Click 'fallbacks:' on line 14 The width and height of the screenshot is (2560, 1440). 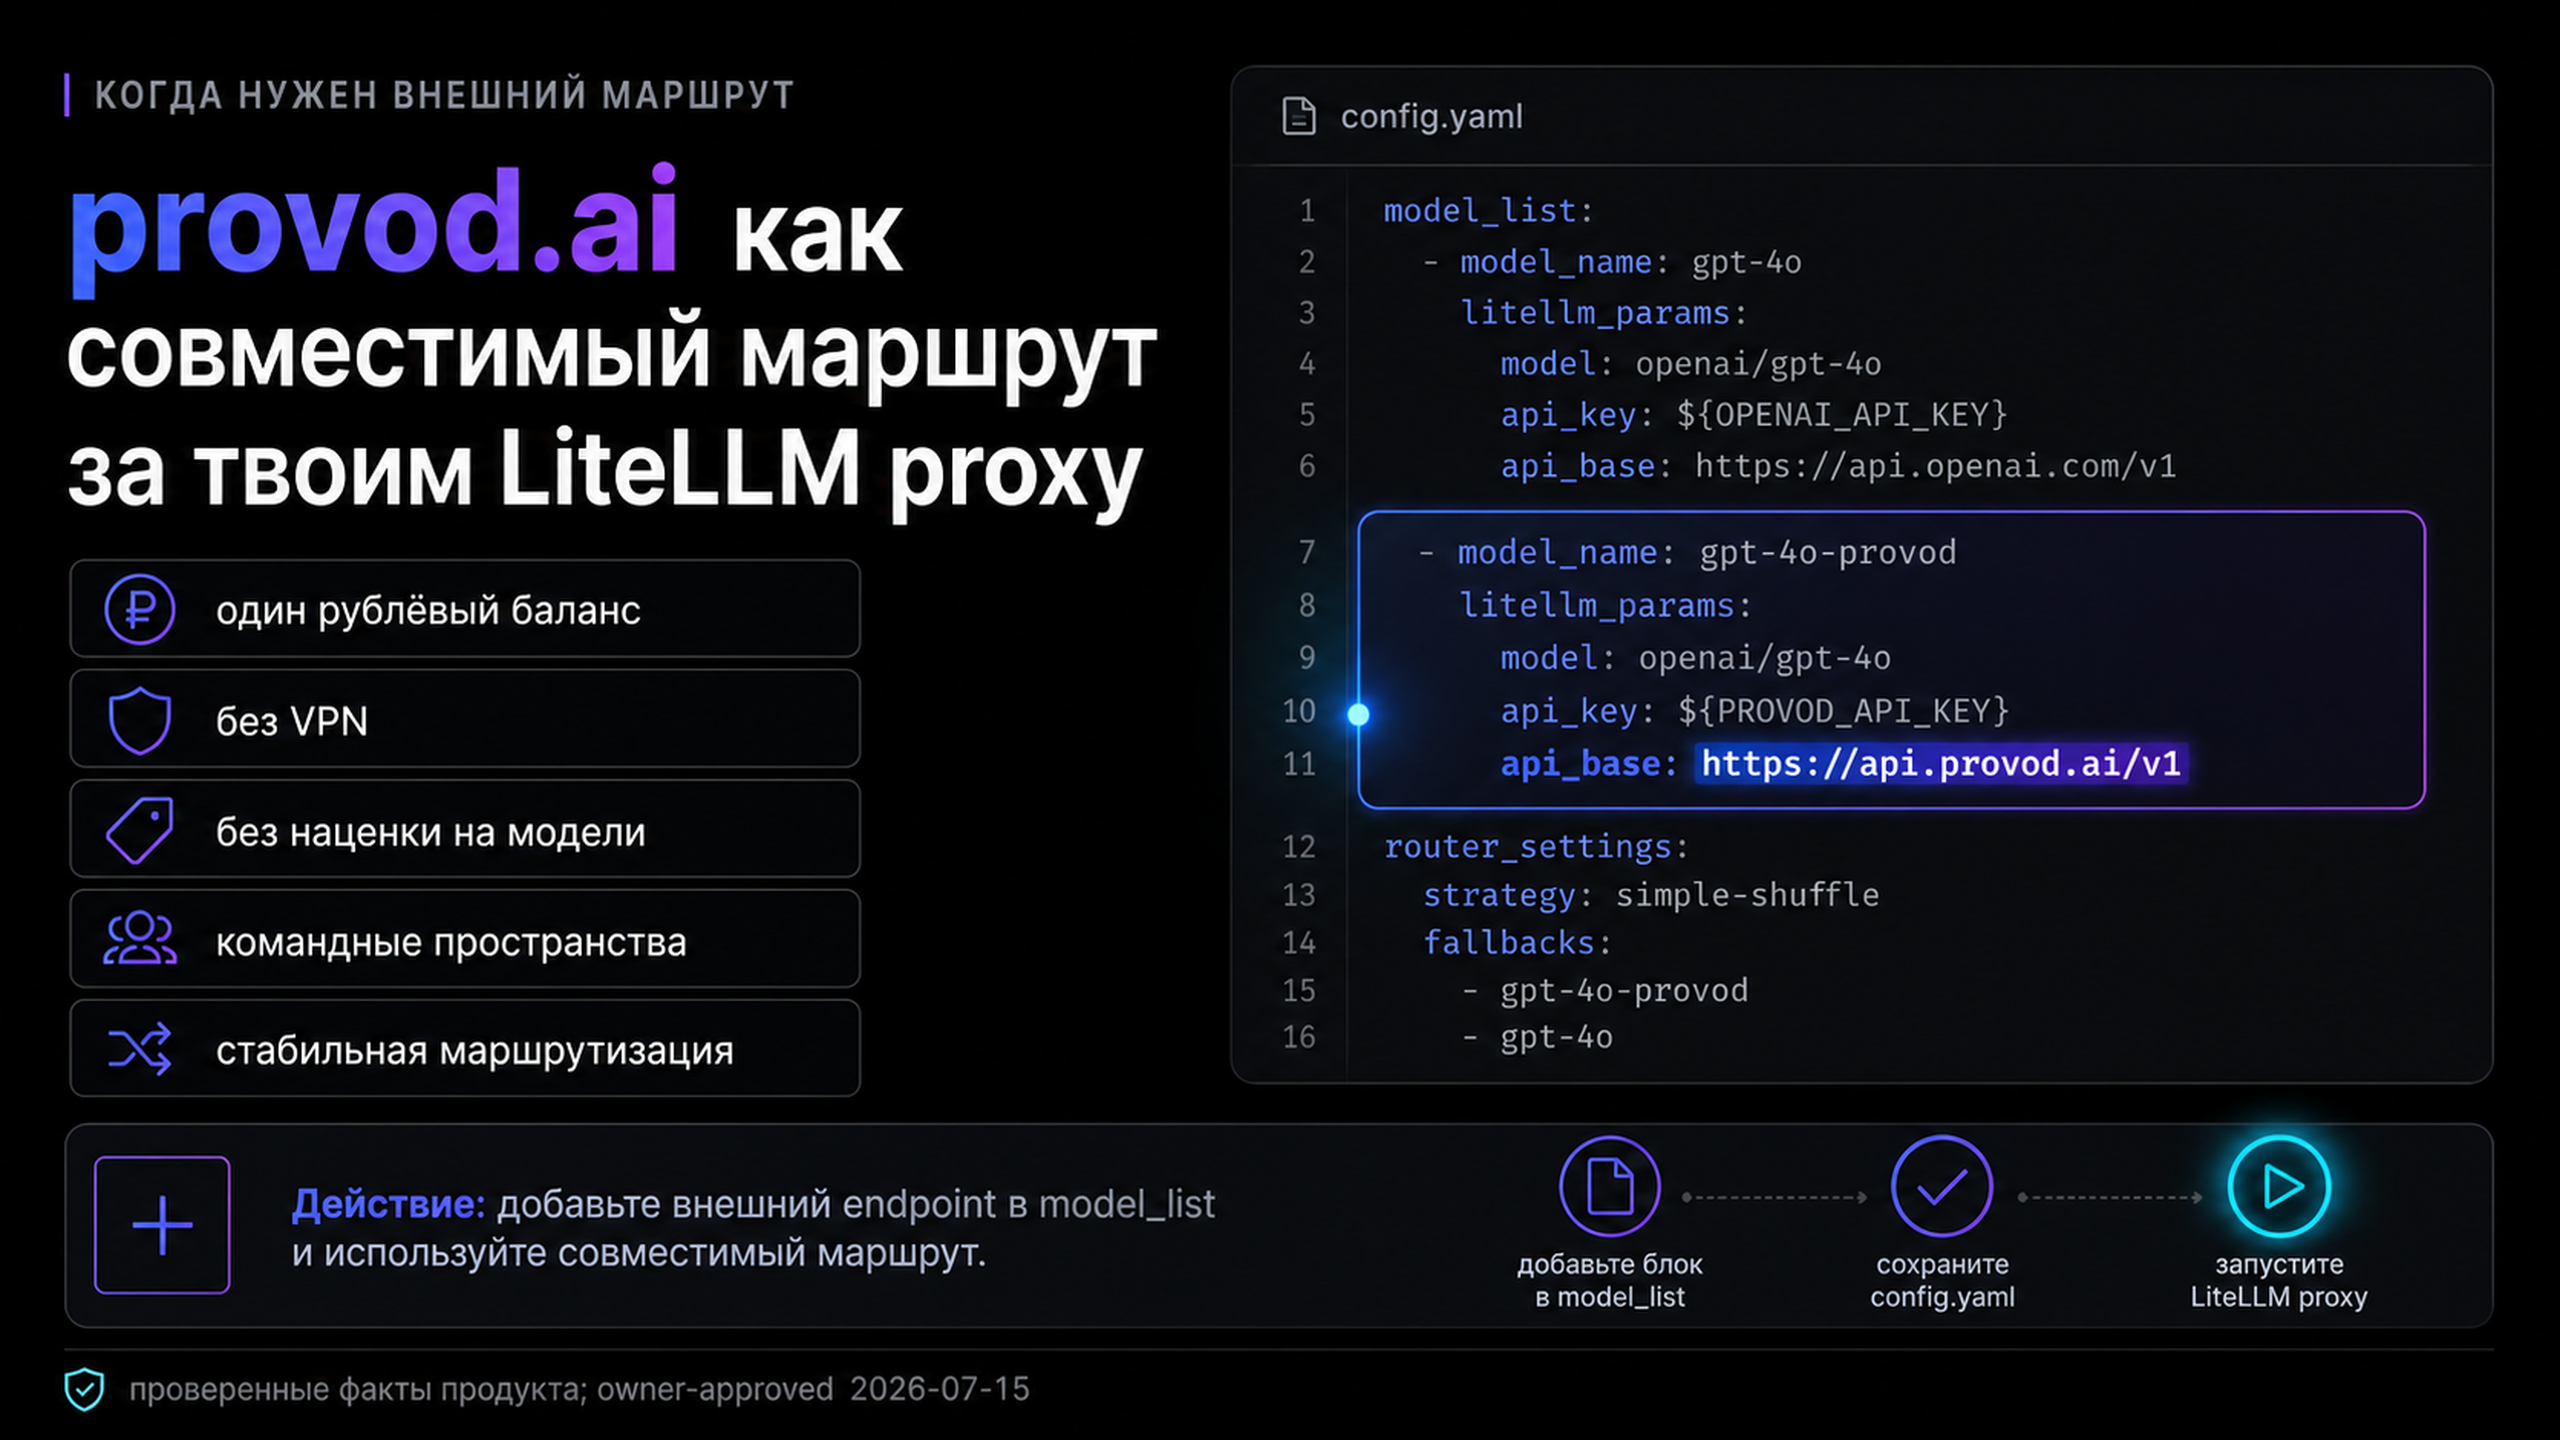[x=1517, y=943]
